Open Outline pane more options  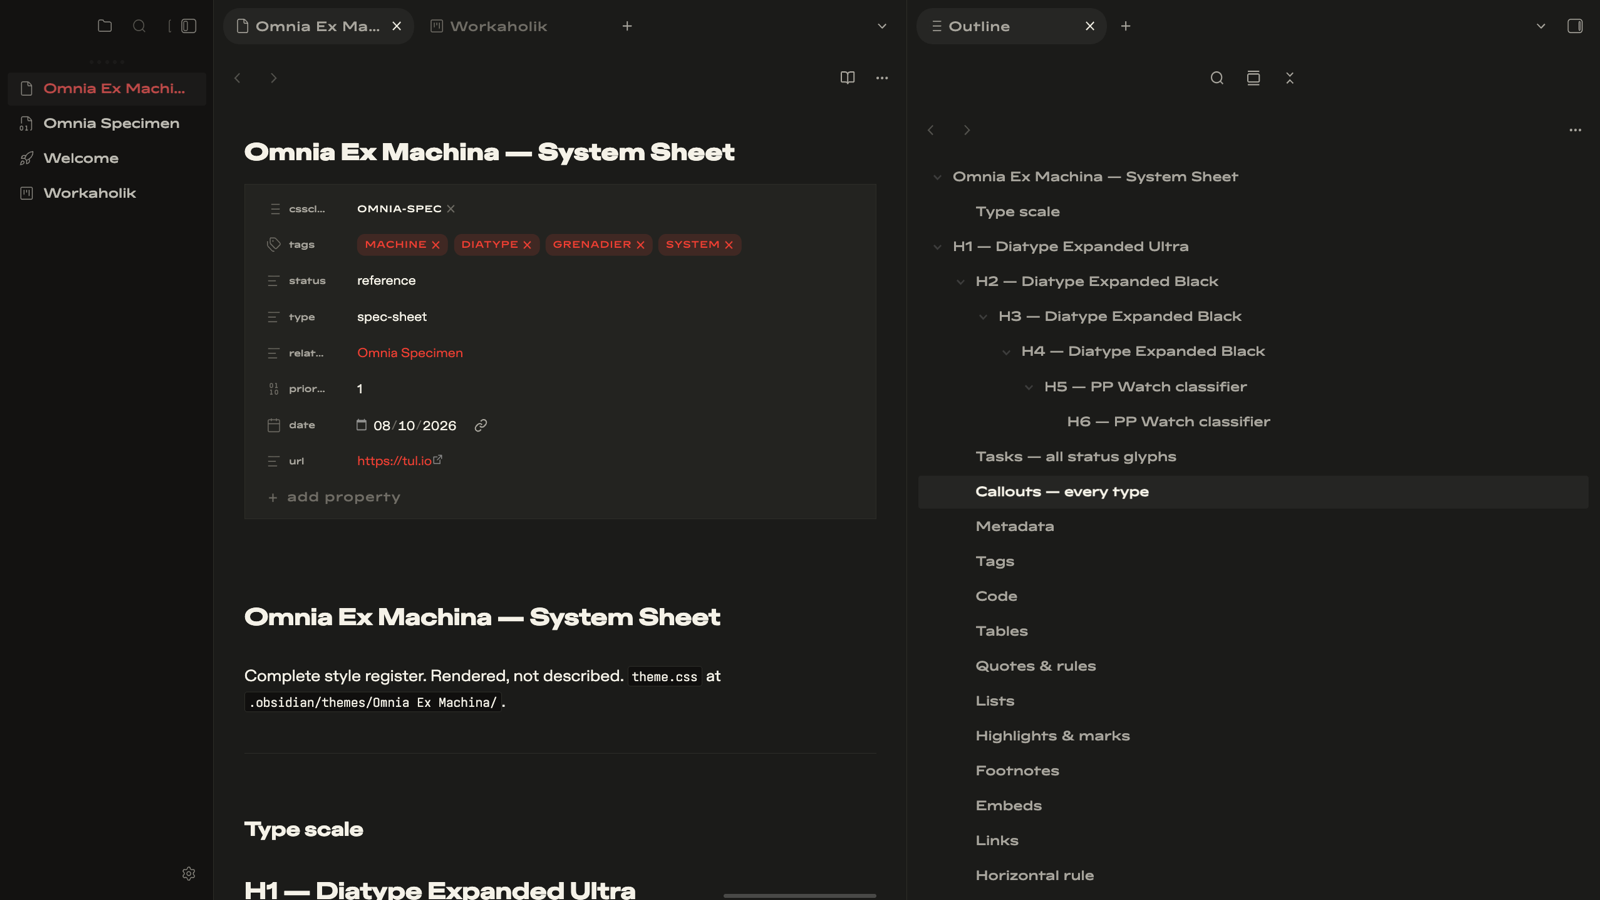[1575, 130]
